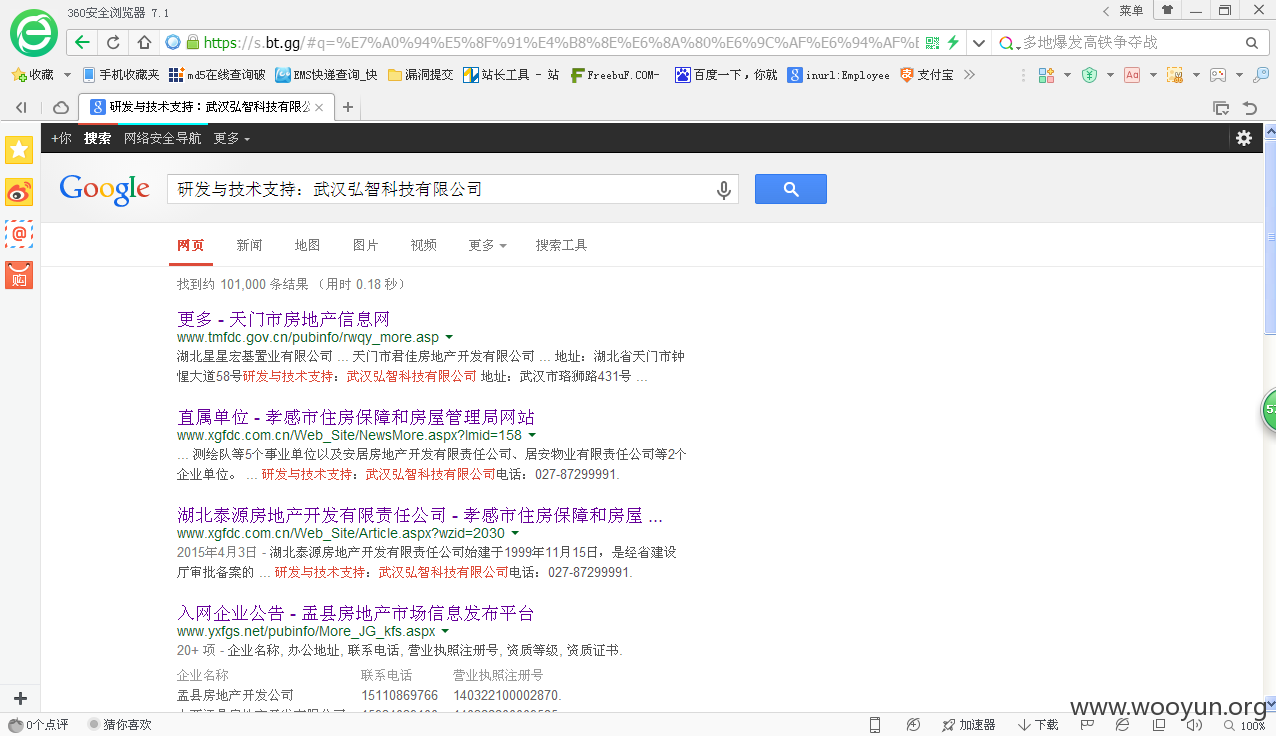The image size is (1276, 736).
Task: Click the plus icon at the sidebar's bottom
Action: tap(20, 698)
